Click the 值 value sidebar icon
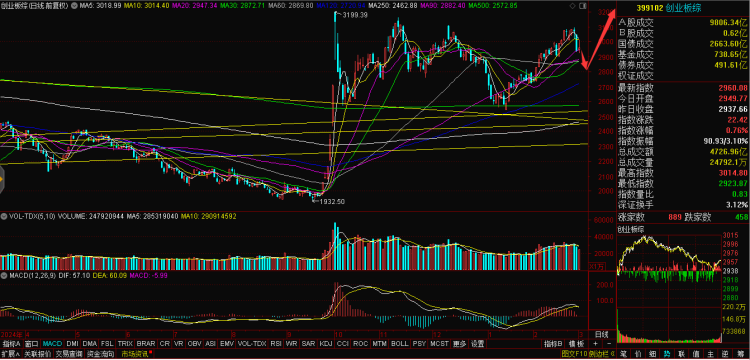The height and width of the screenshot is (360, 750). click(696, 354)
